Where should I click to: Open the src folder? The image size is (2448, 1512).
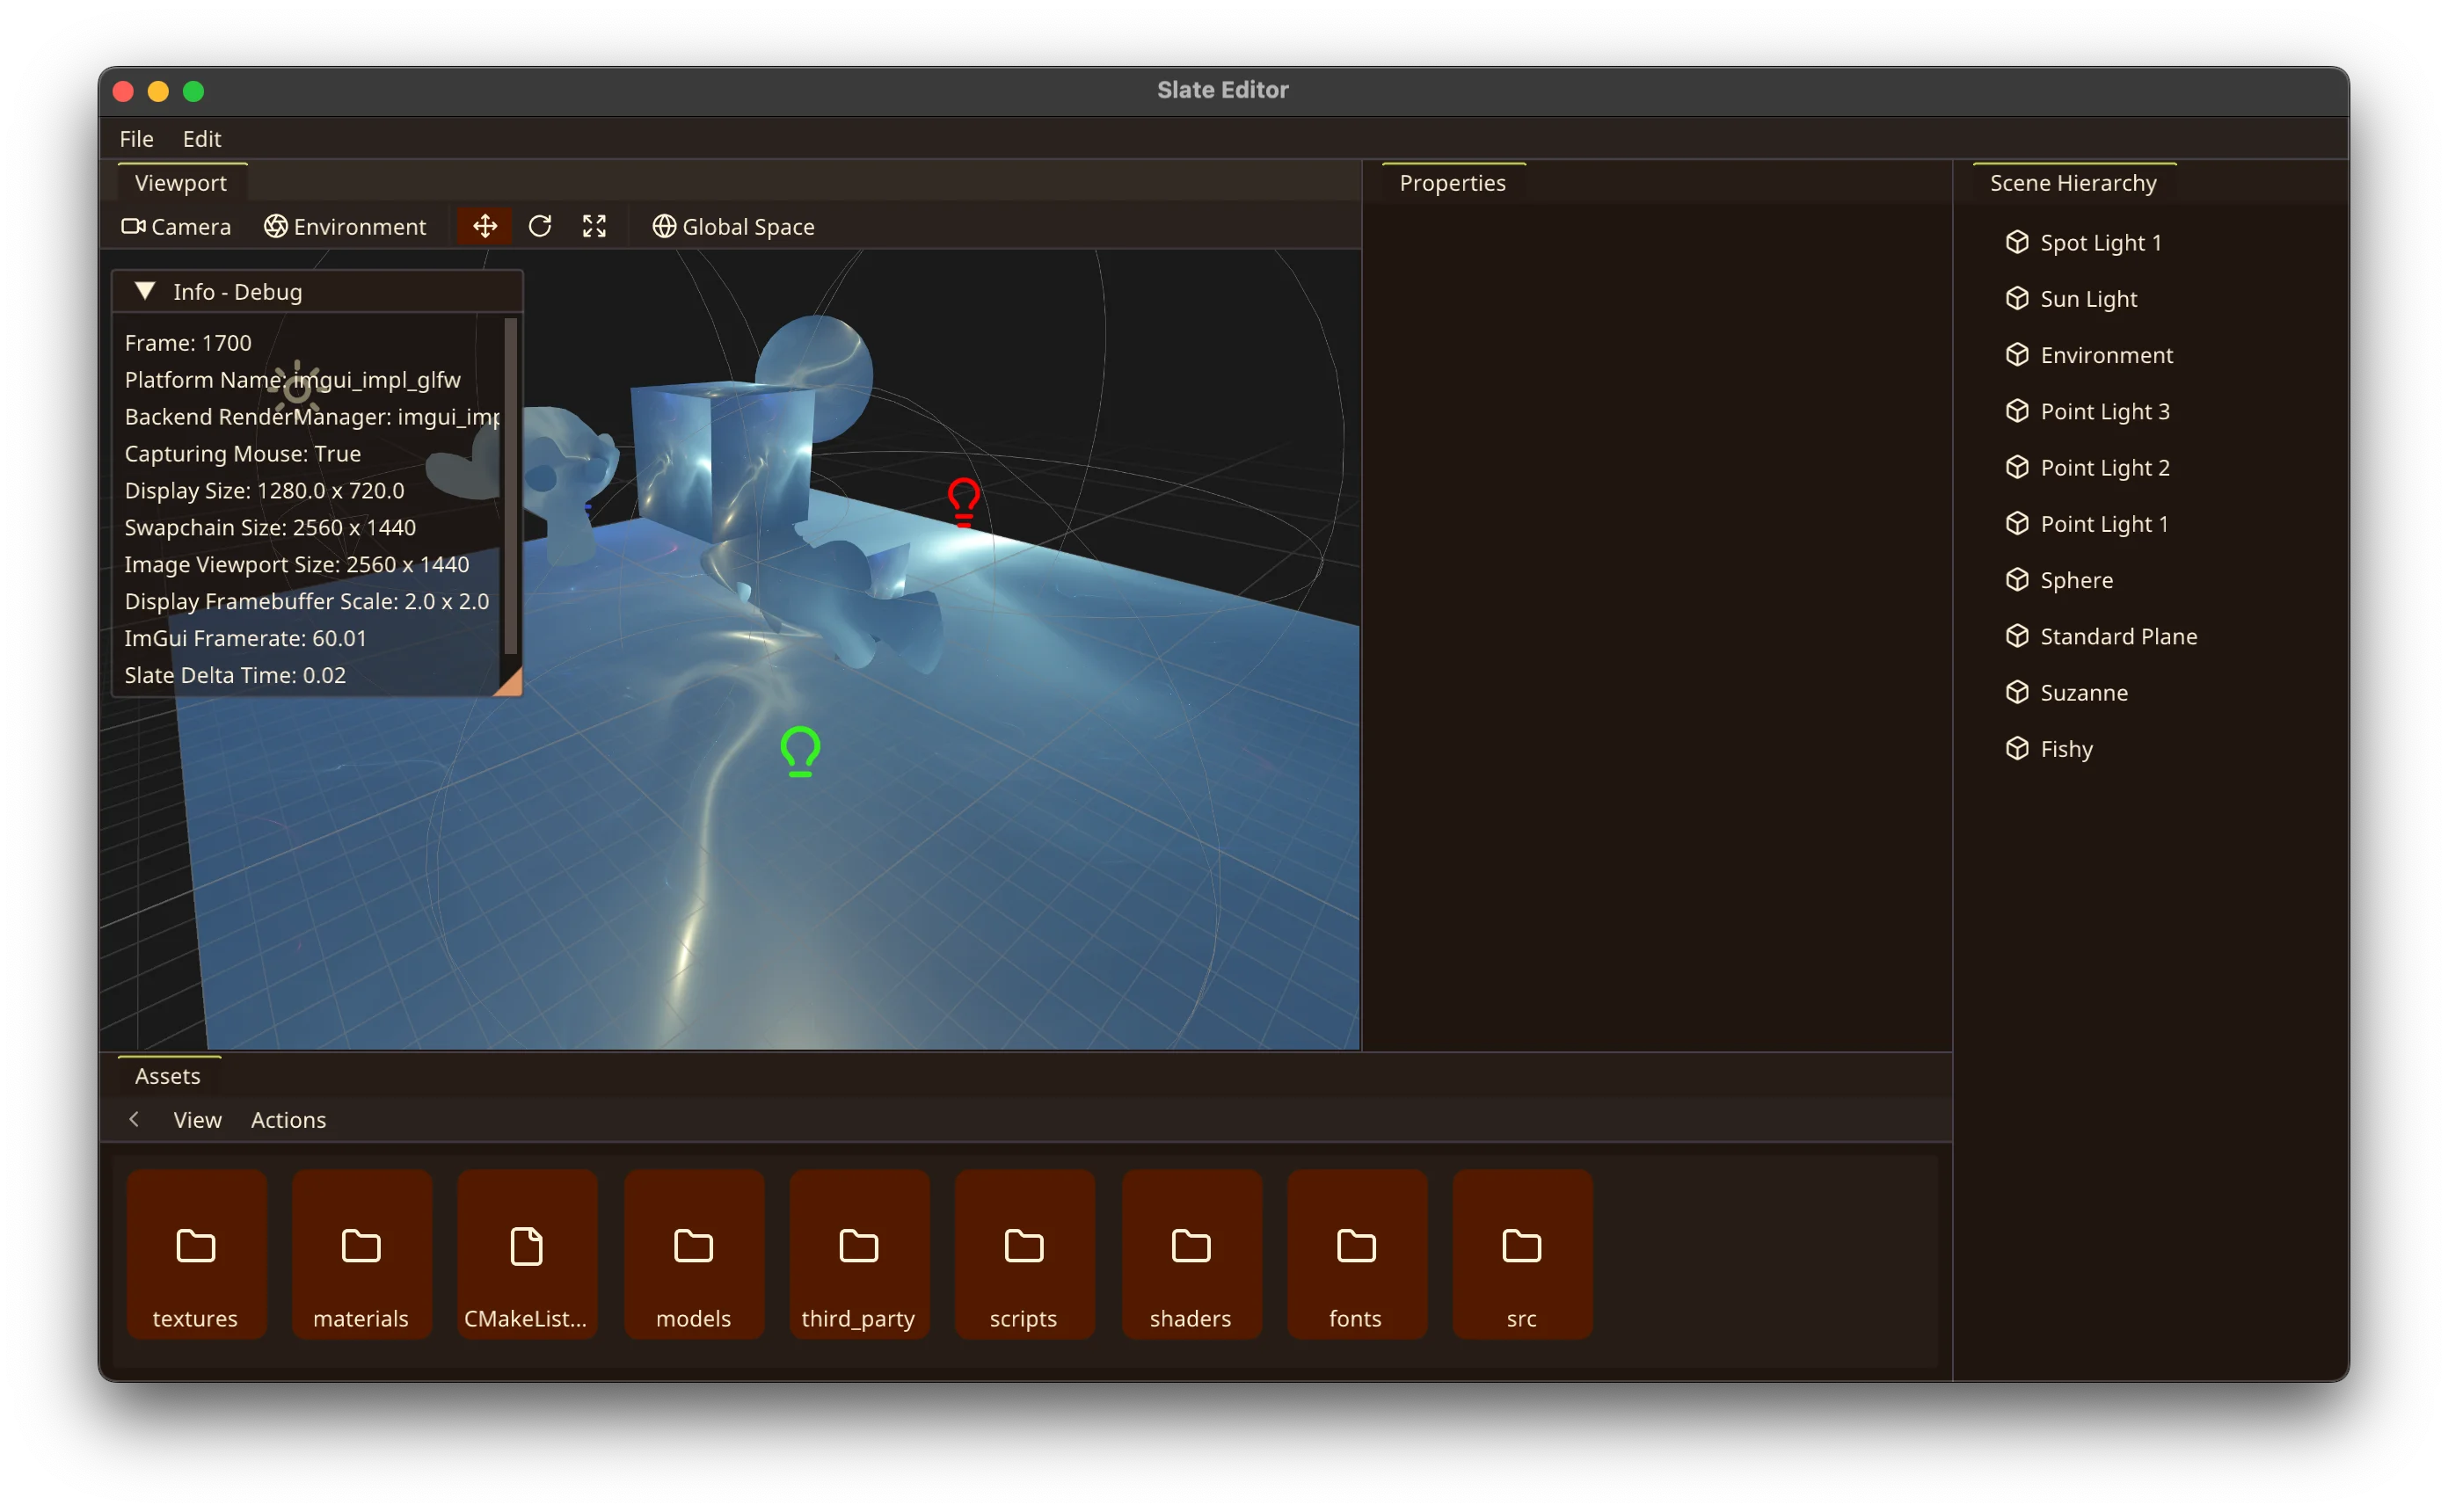coord(1522,1255)
